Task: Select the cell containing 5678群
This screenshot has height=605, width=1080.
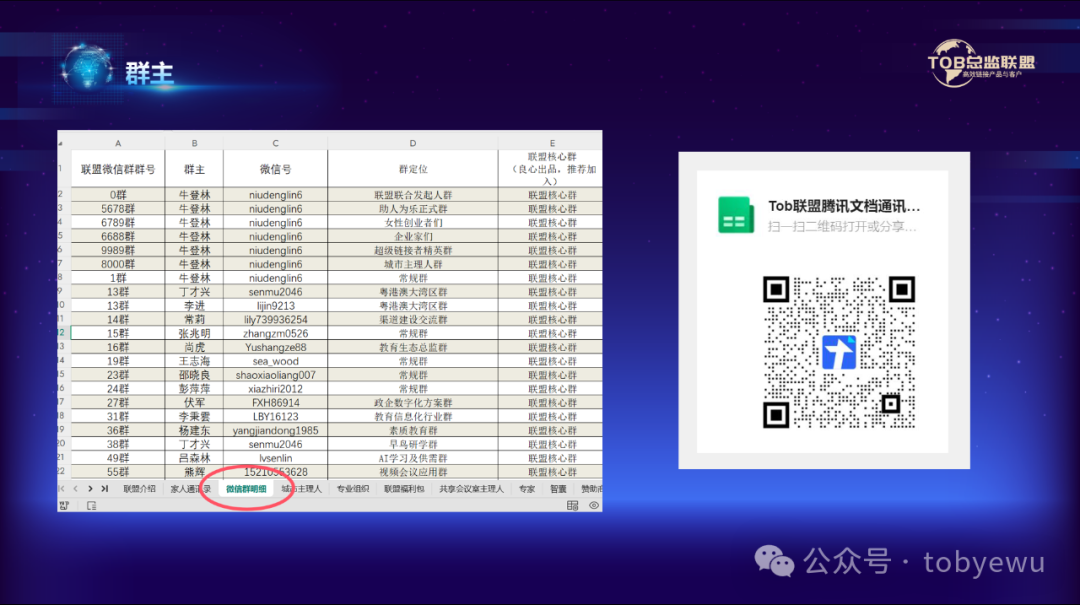Action: point(118,209)
